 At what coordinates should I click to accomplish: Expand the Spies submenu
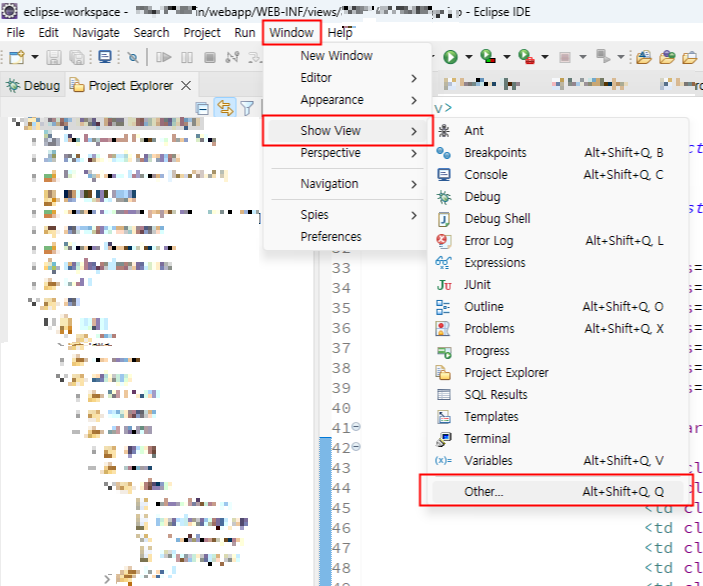[x=346, y=214]
